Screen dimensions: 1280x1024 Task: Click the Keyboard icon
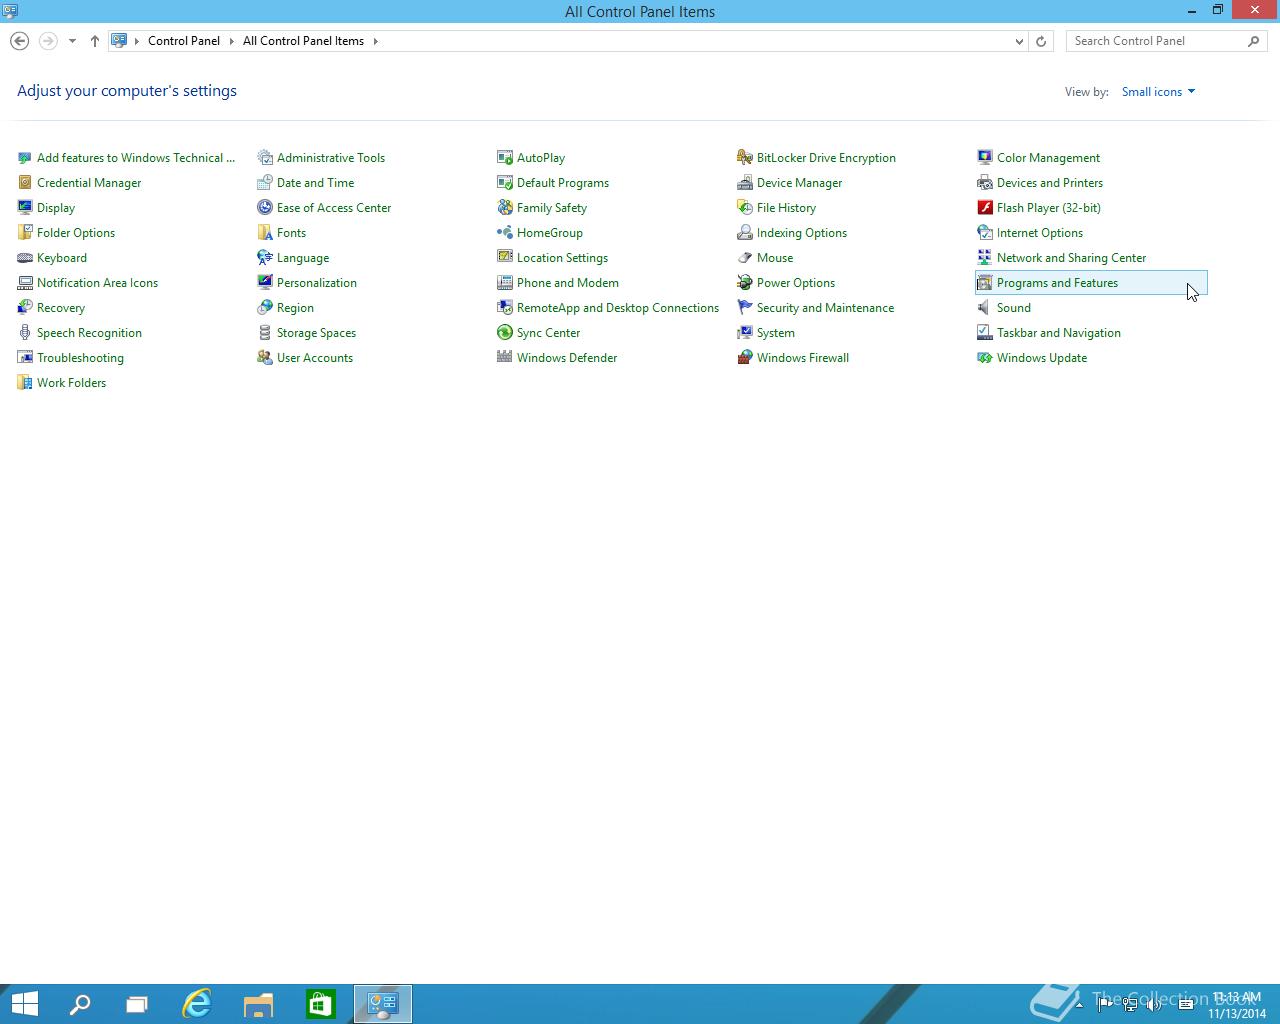click(x=25, y=257)
